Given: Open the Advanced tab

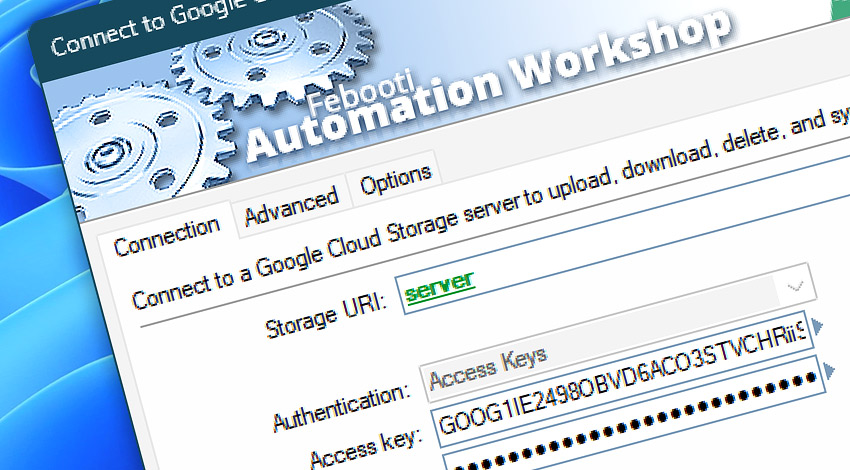Looking at the screenshot, I should coord(292,207).
